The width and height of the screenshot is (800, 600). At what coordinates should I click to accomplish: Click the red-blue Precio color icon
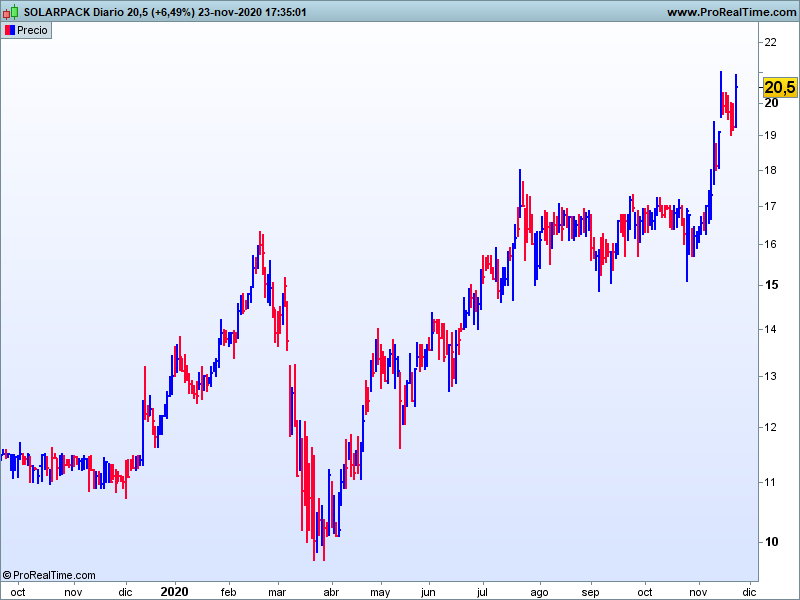[9, 30]
